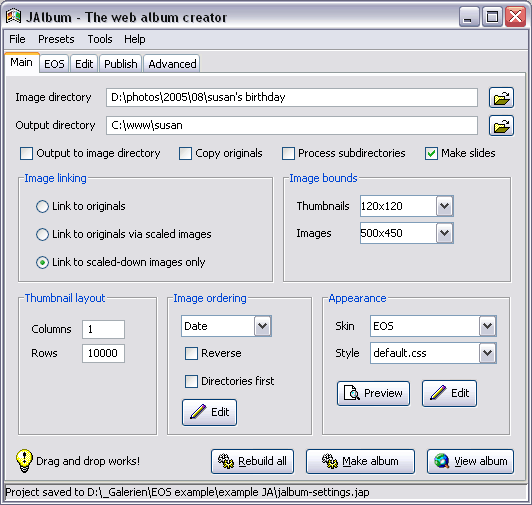The height and width of the screenshot is (505, 532).
Task: Open the Skin dropdown list
Action: (488, 326)
